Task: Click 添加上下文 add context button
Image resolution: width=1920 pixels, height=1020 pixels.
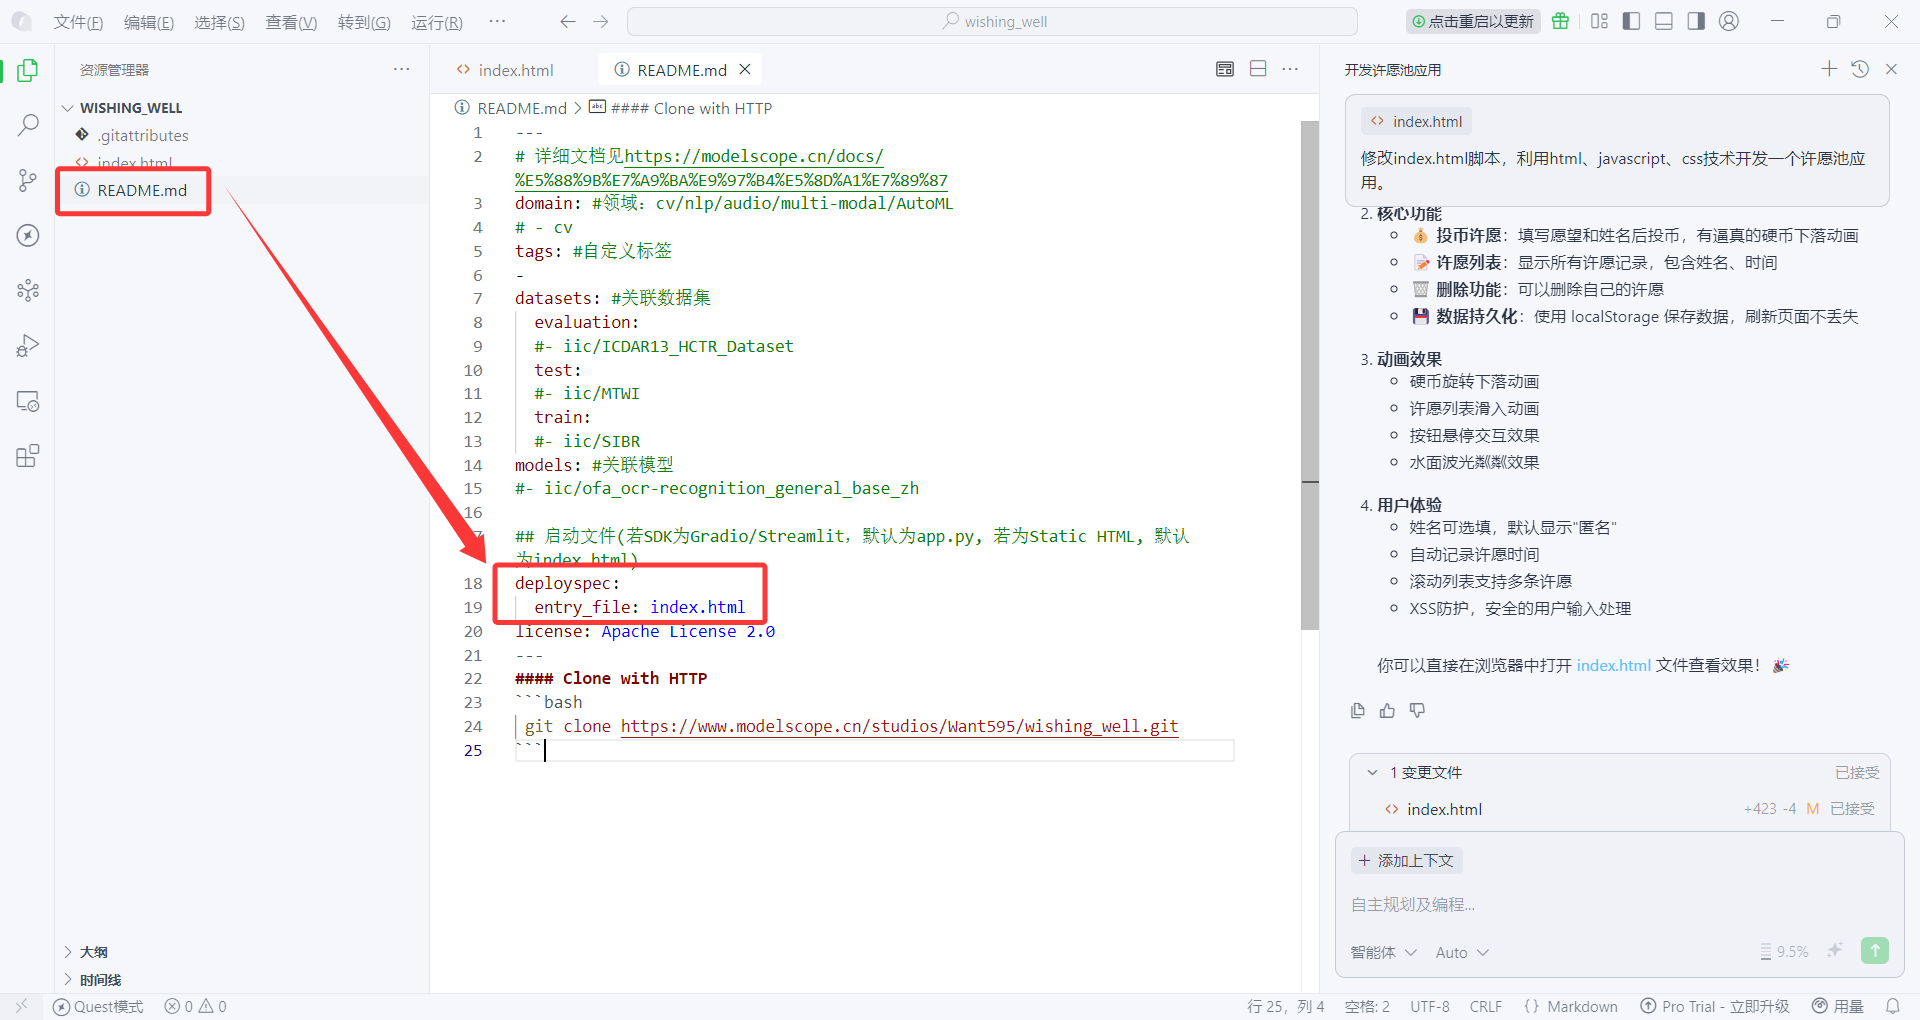Action: coord(1406,861)
